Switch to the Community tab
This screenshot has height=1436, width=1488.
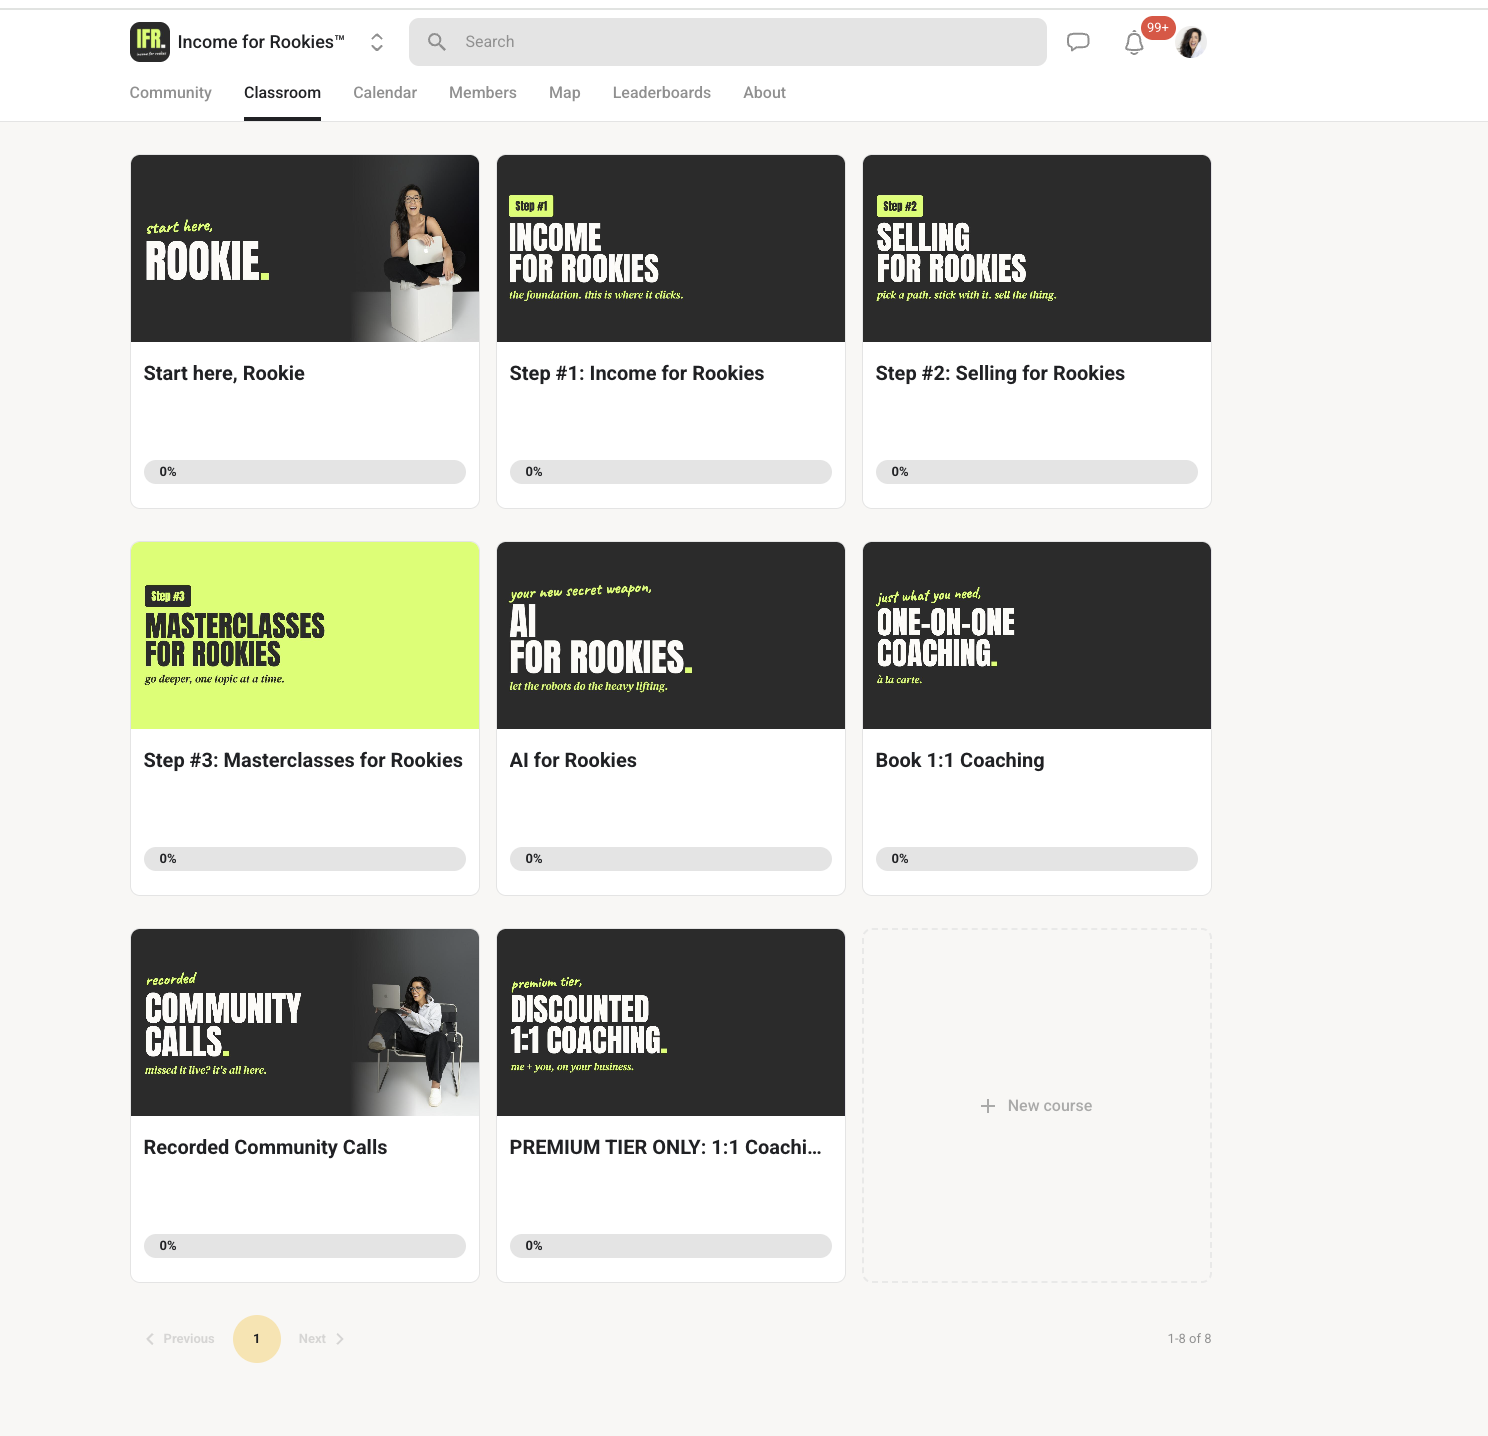[x=171, y=93]
